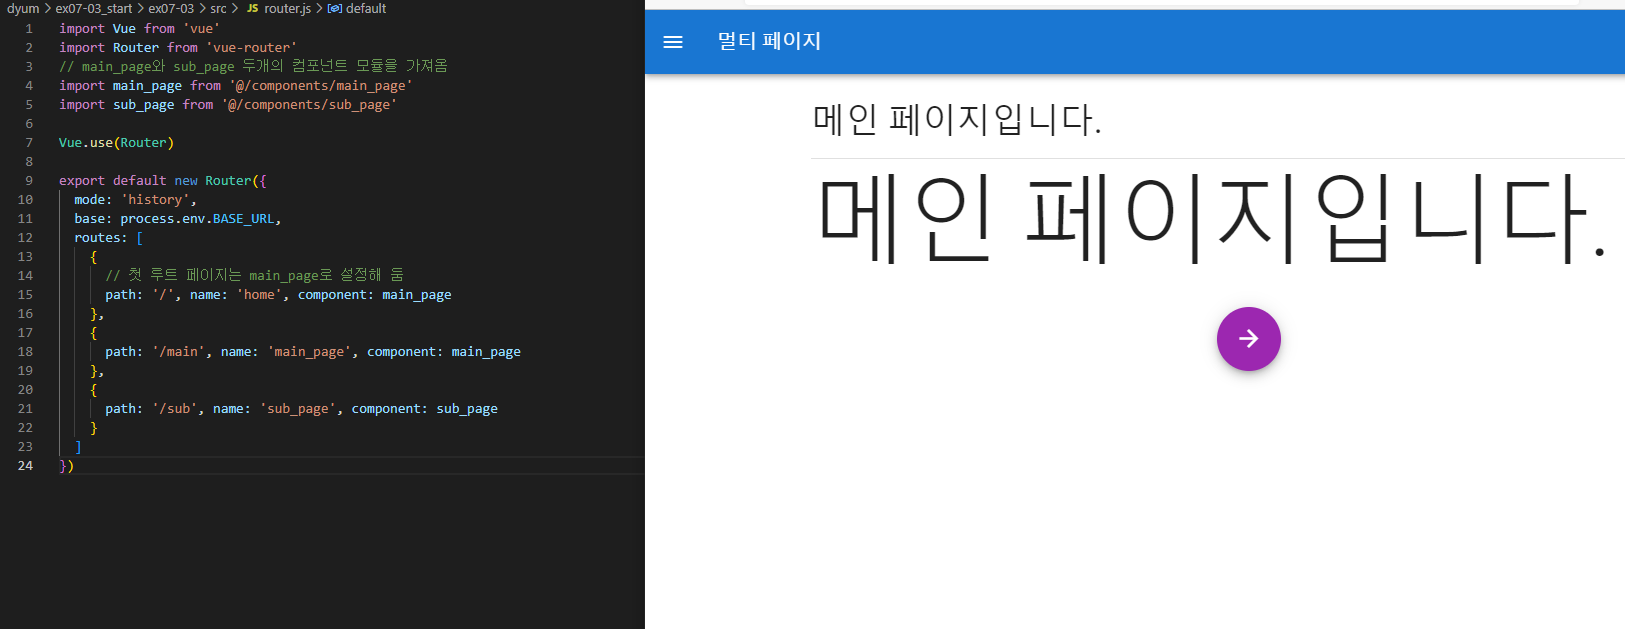The width and height of the screenshot is (1625, 629).
Task: Click line number 12 in gutter
Action: click(x=25, y=238)
